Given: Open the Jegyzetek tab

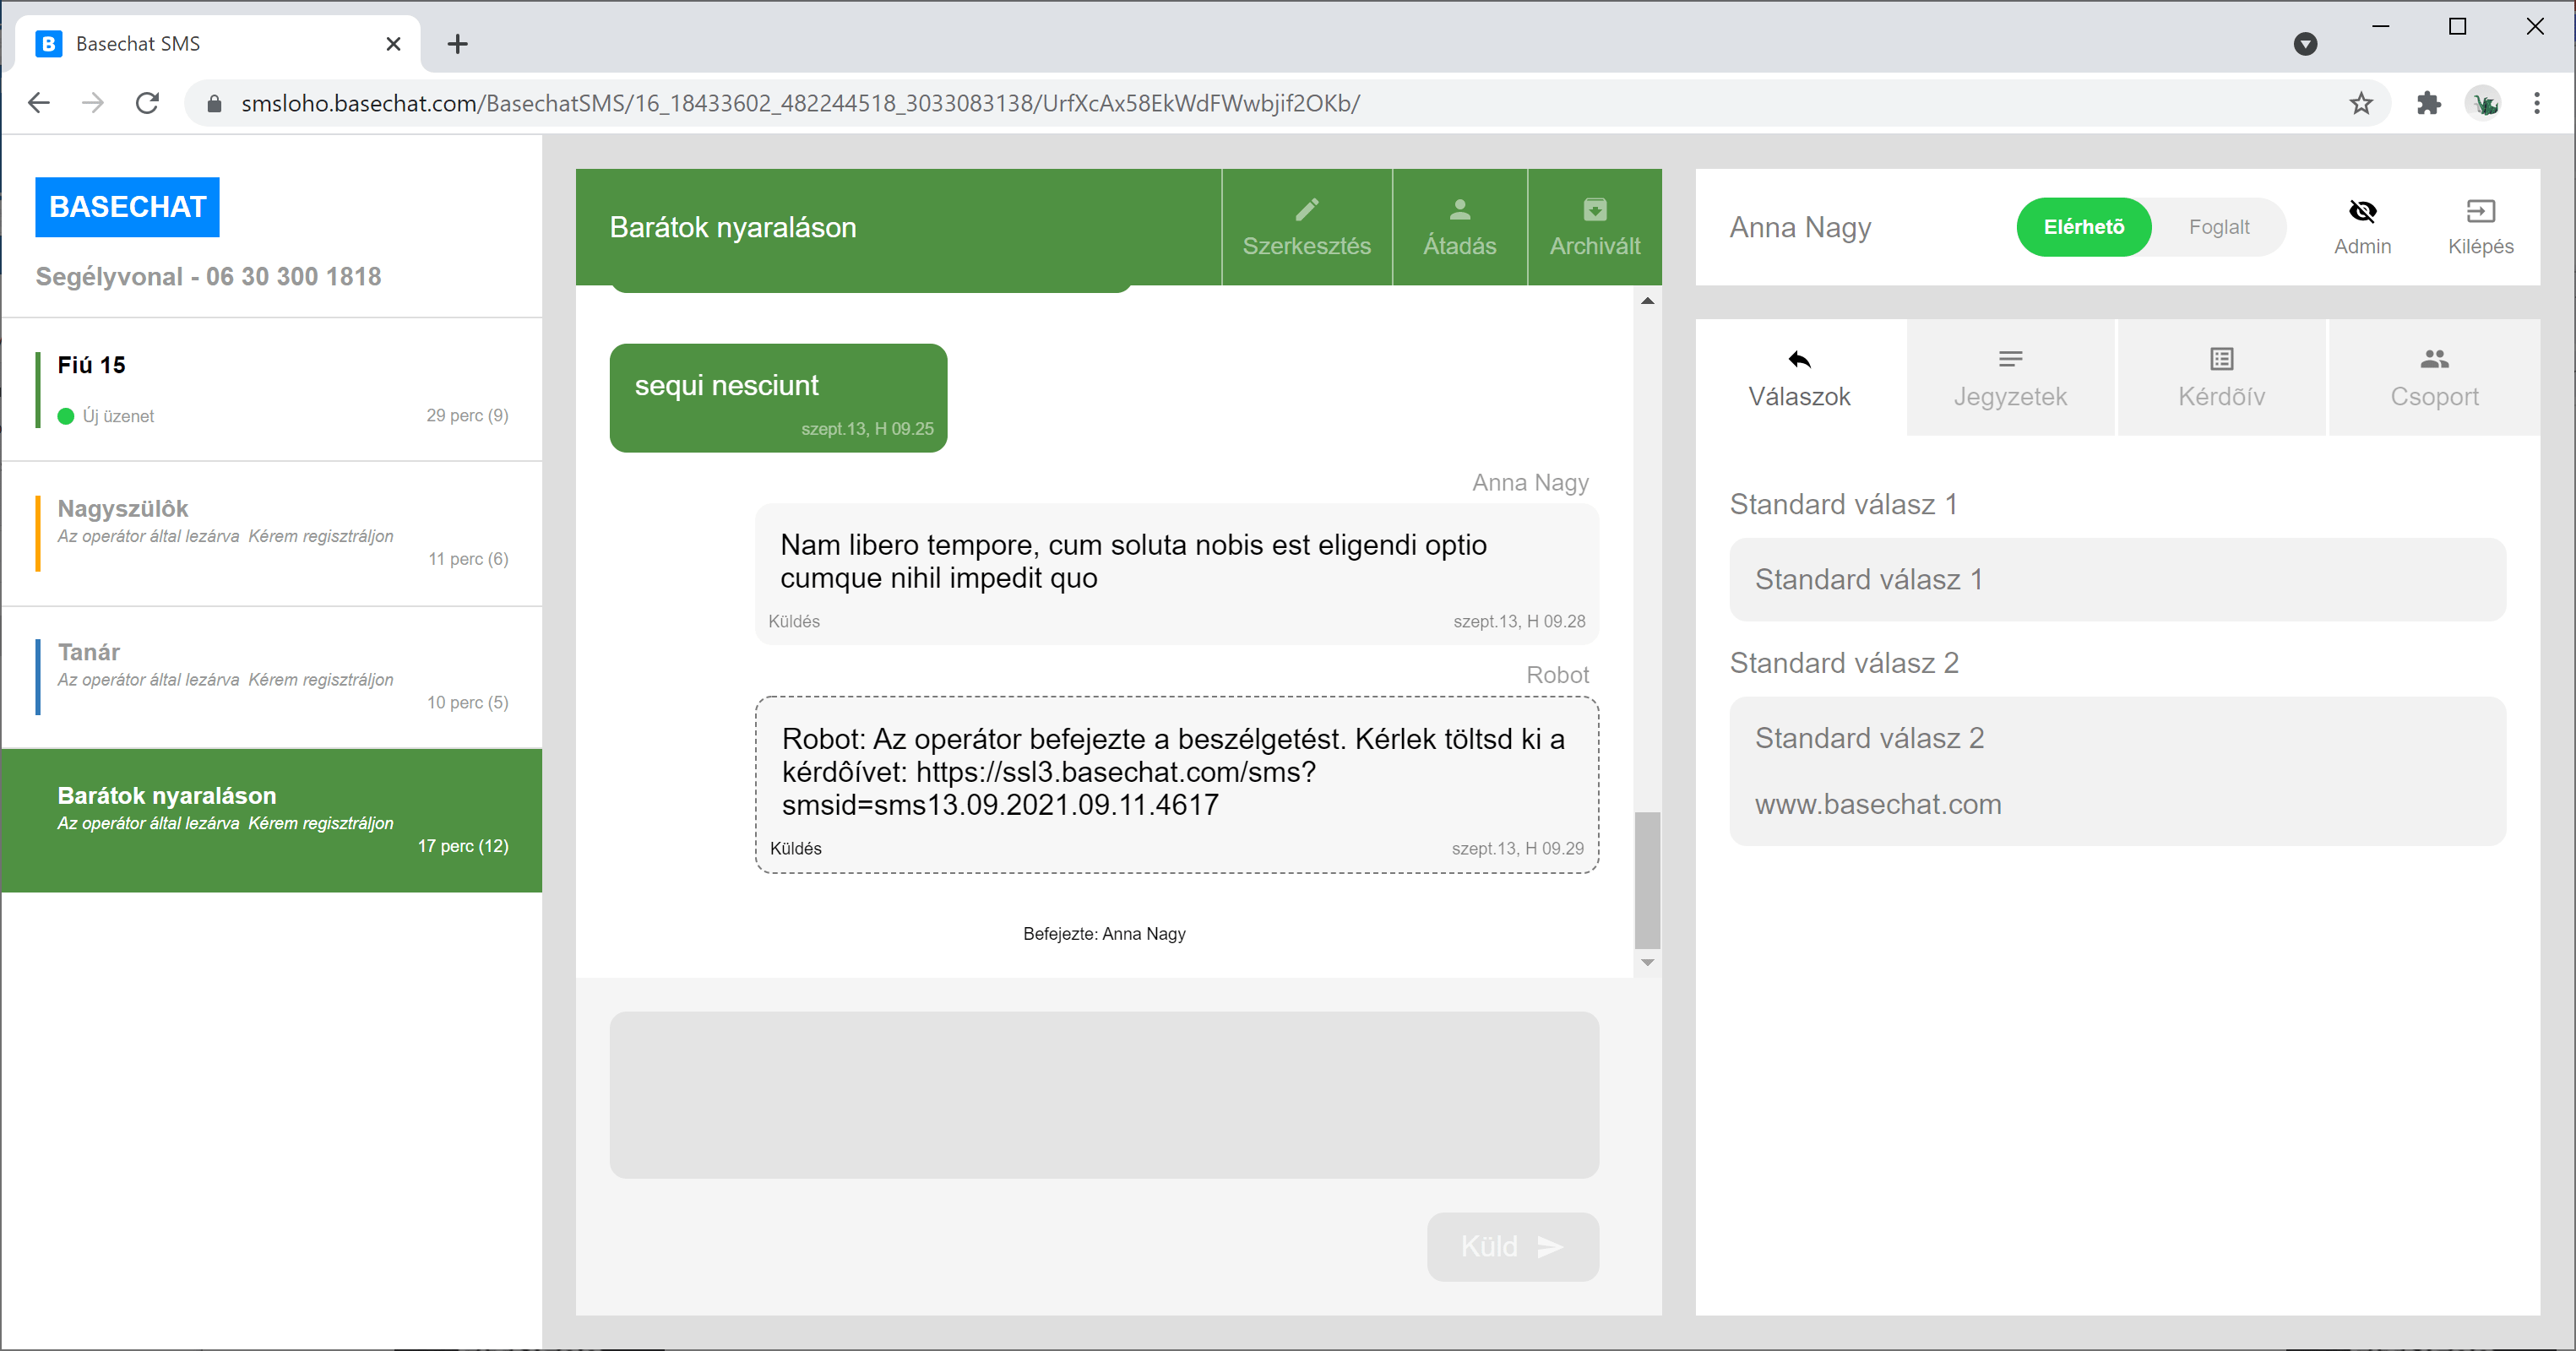Looking at the screenshot, I should pos(2010,378).
